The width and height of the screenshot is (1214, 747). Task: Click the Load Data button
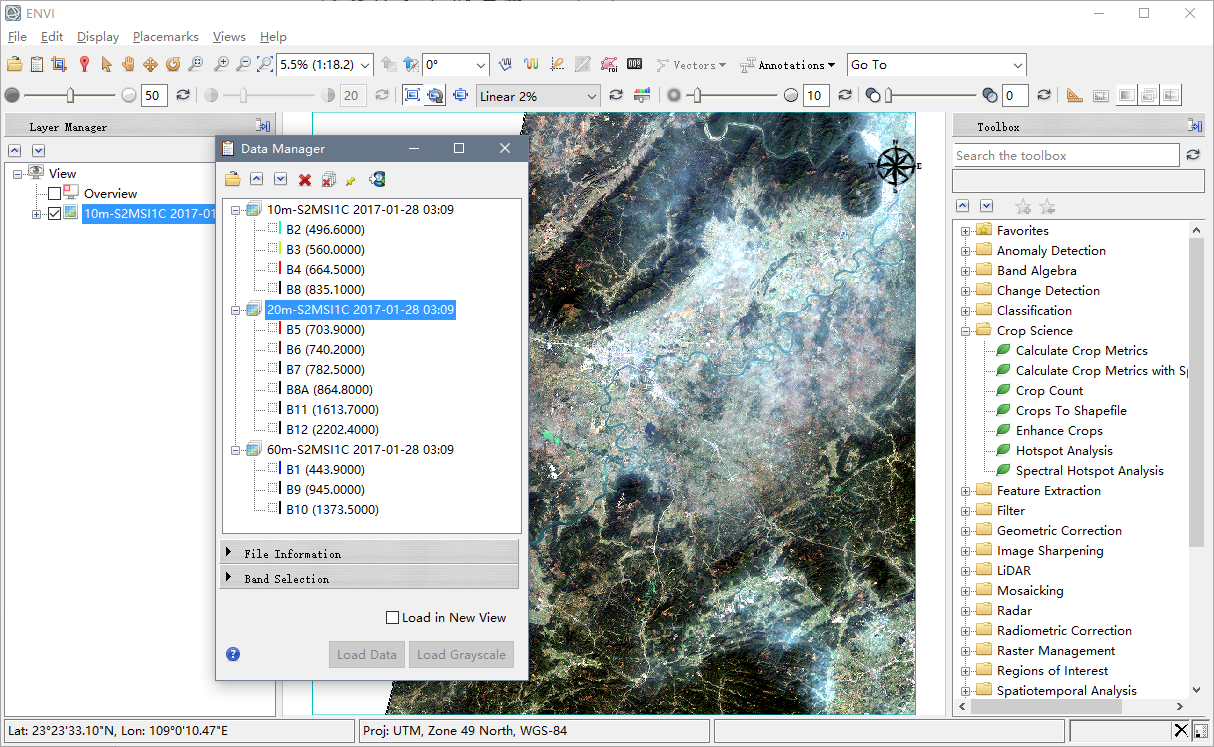[367, 655]
